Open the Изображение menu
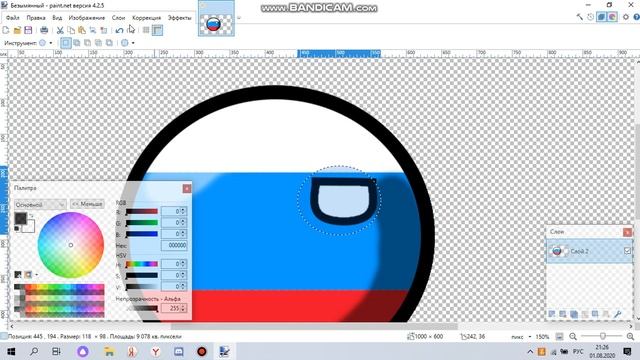This screenshot has height=360, width=640. point(87,18)
